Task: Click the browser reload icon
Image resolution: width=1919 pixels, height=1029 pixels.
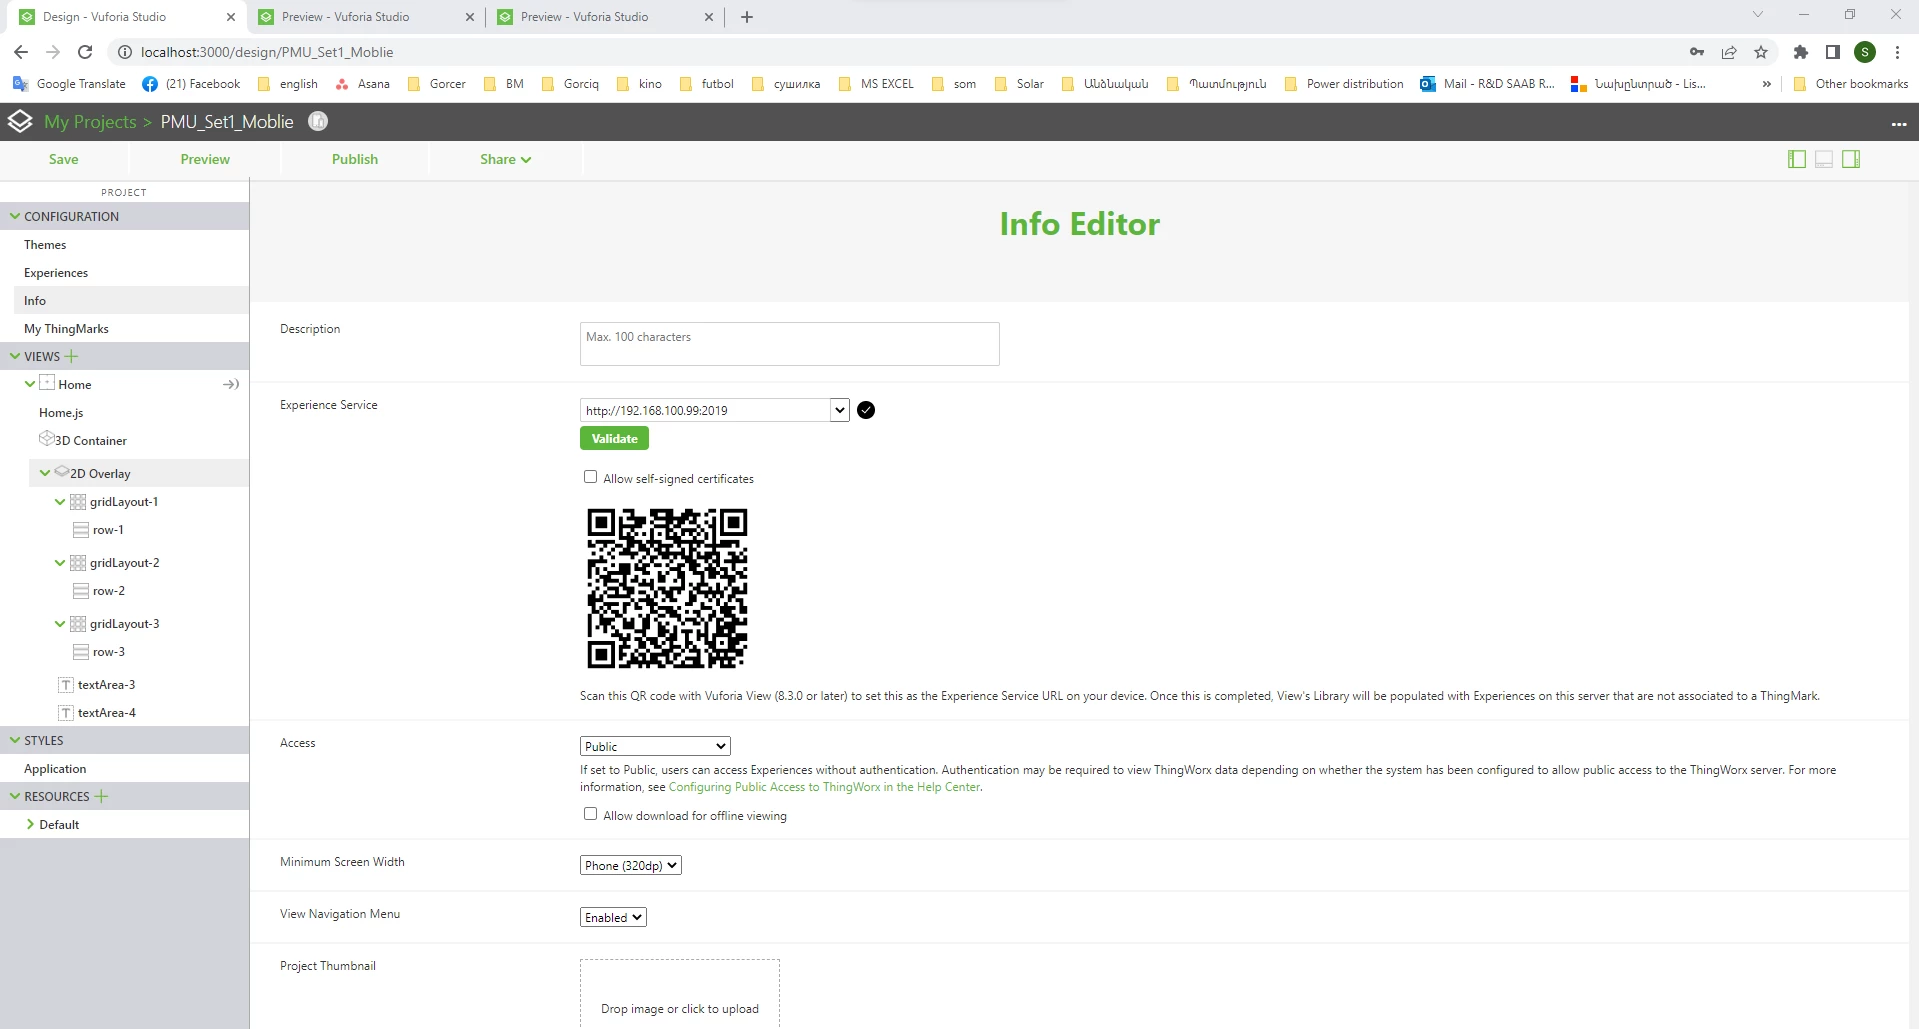Action: pos(85,52)
